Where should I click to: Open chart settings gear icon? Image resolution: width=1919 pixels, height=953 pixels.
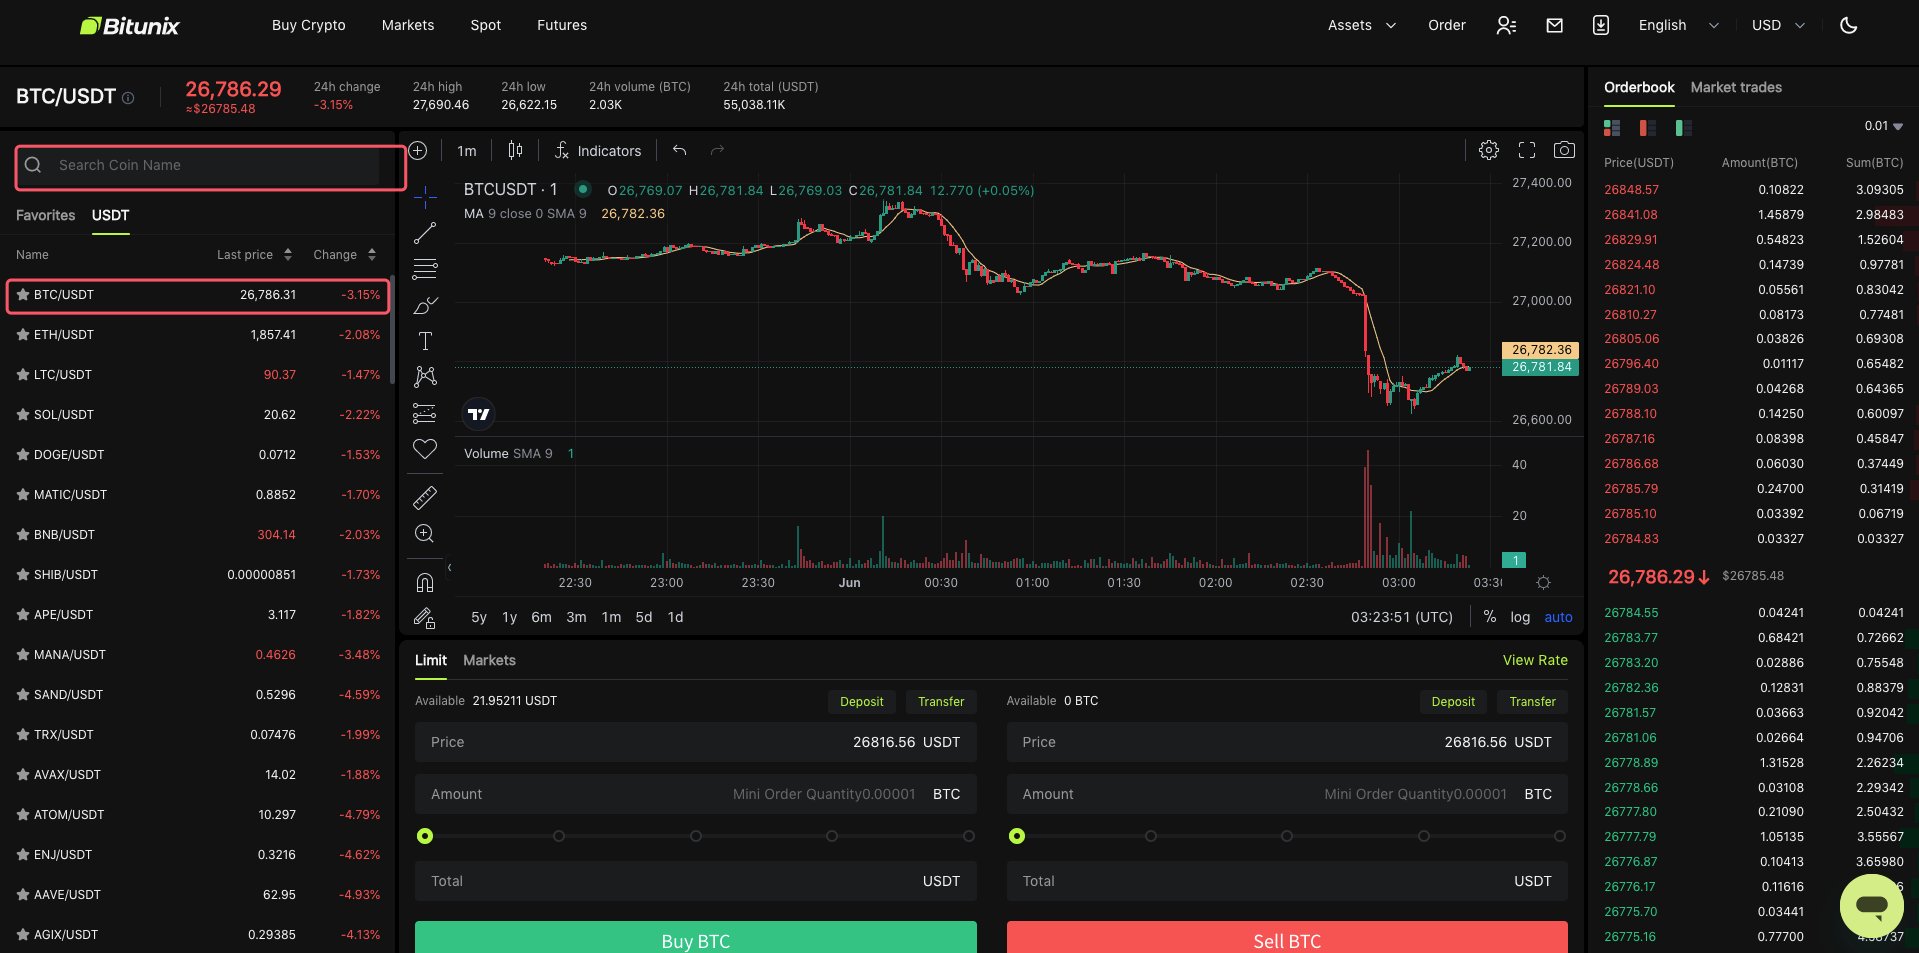click(1488, 150)
